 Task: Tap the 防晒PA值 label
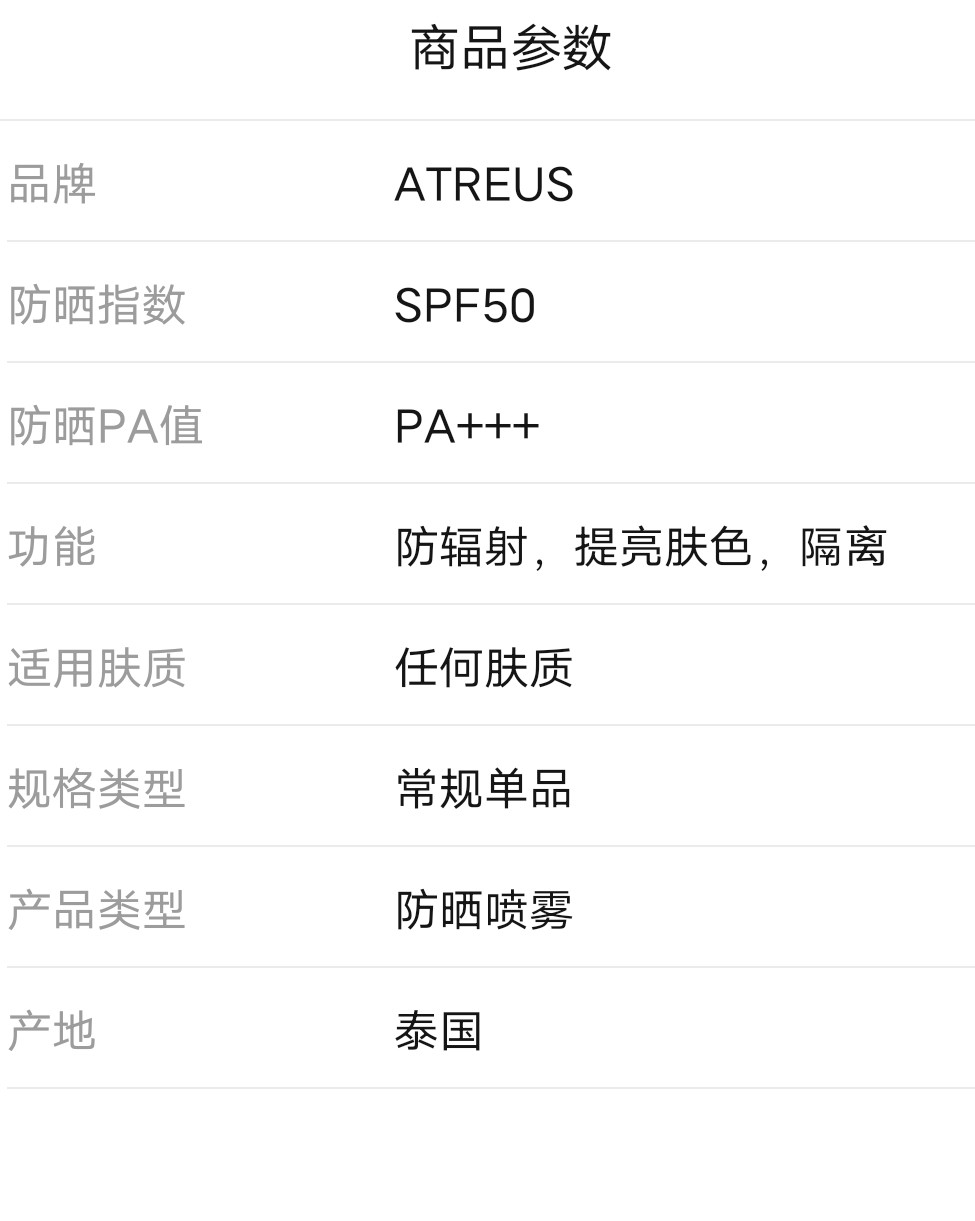pos(105,427)
